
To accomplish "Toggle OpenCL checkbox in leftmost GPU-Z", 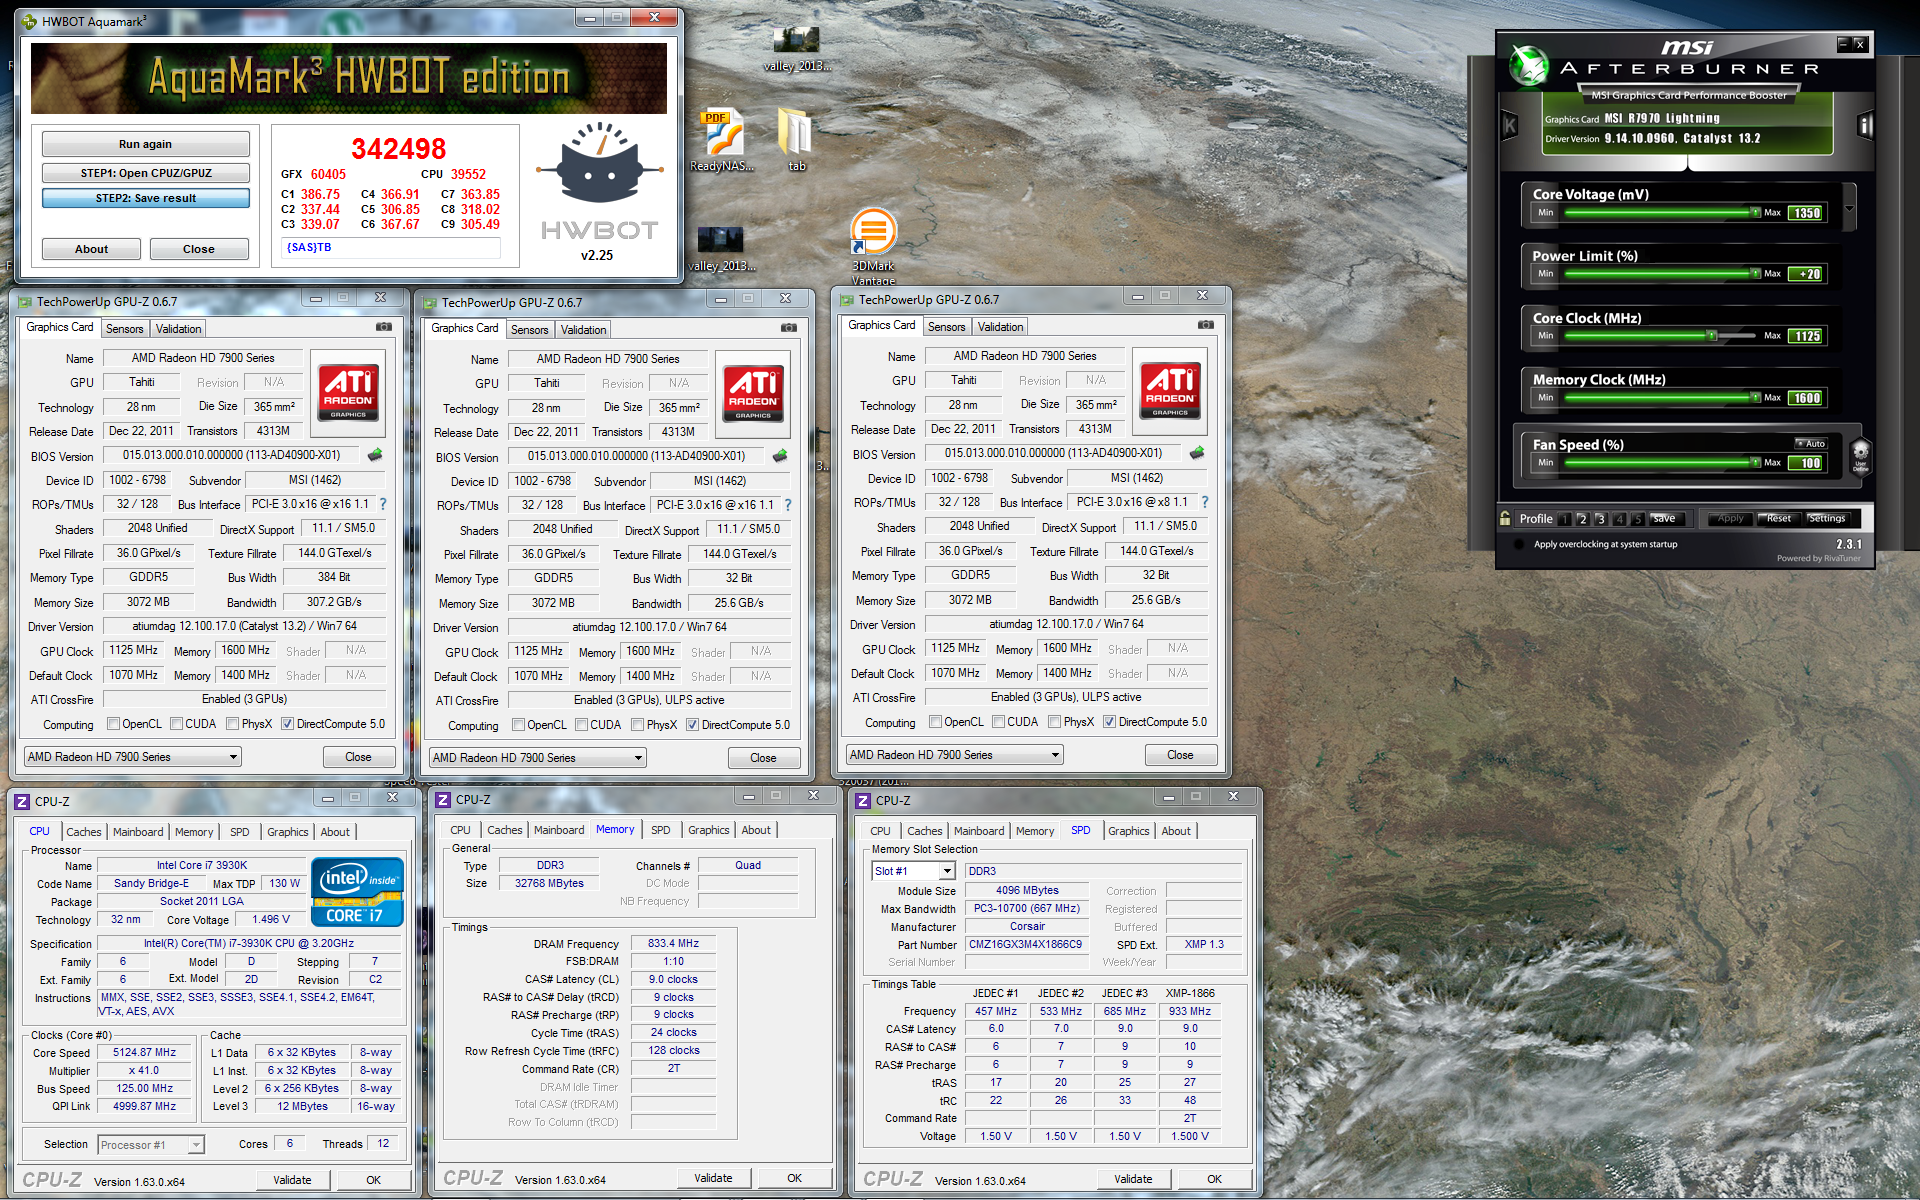I will pos(113,724).
